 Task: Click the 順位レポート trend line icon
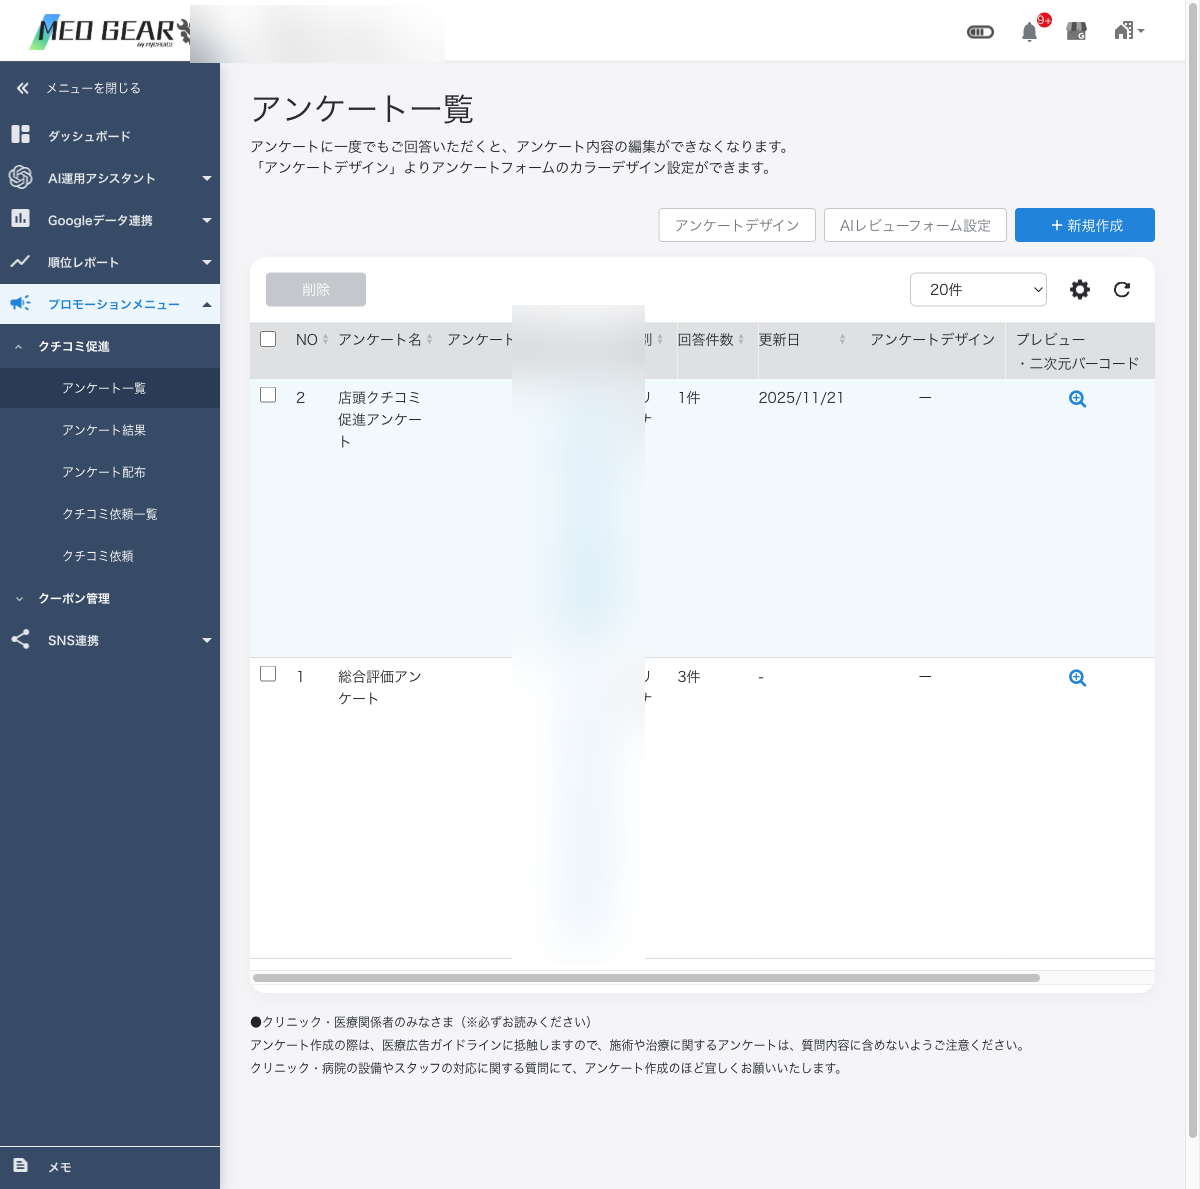pos(20,261)
